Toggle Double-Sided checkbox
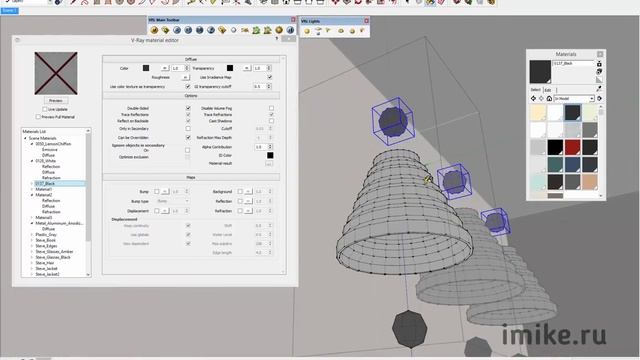This screenshot has height=360, width=640. tap(188, 108)
